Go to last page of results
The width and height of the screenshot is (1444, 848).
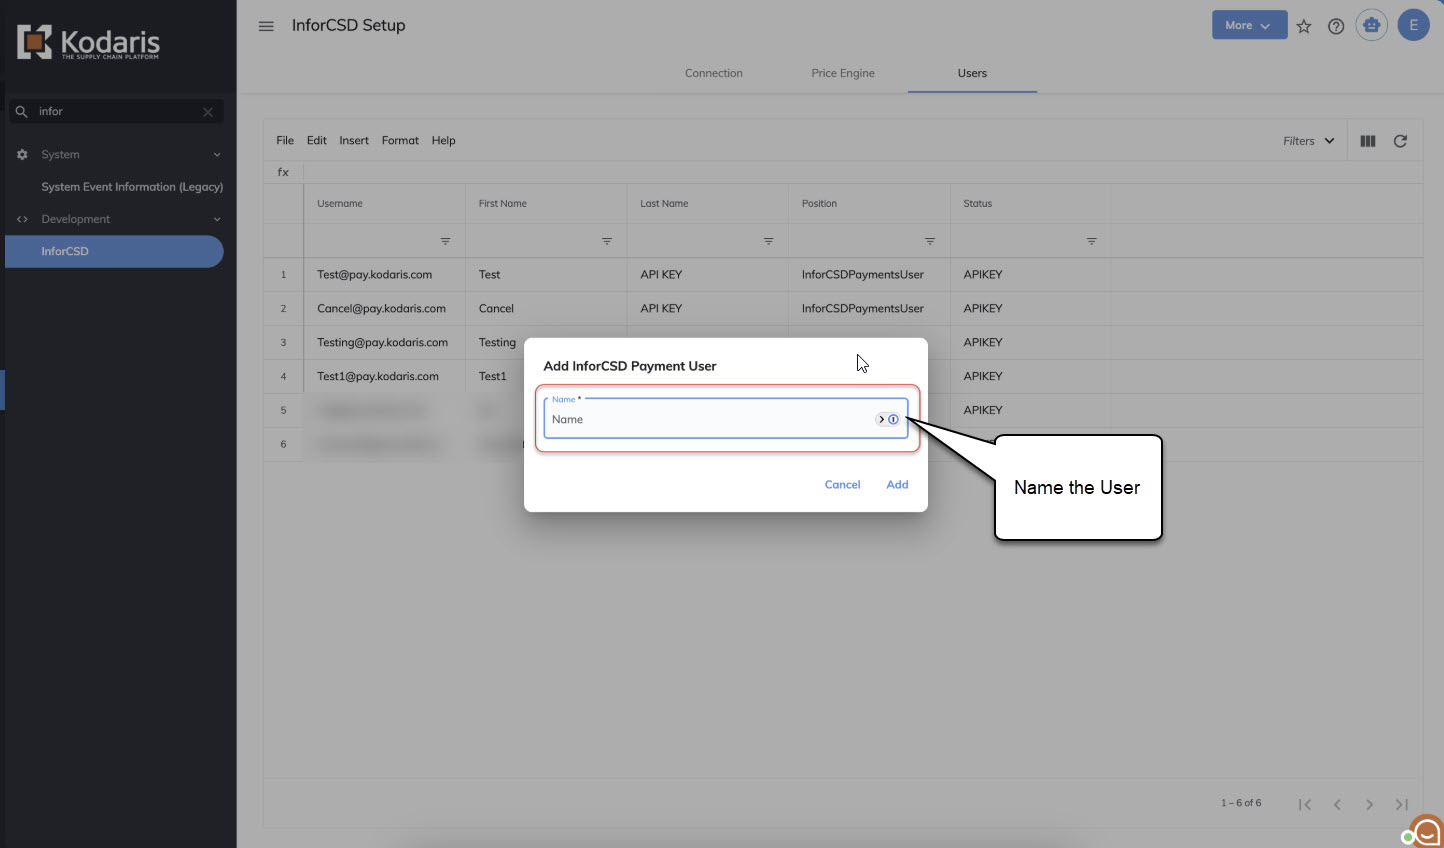[x=1402, y=804]
